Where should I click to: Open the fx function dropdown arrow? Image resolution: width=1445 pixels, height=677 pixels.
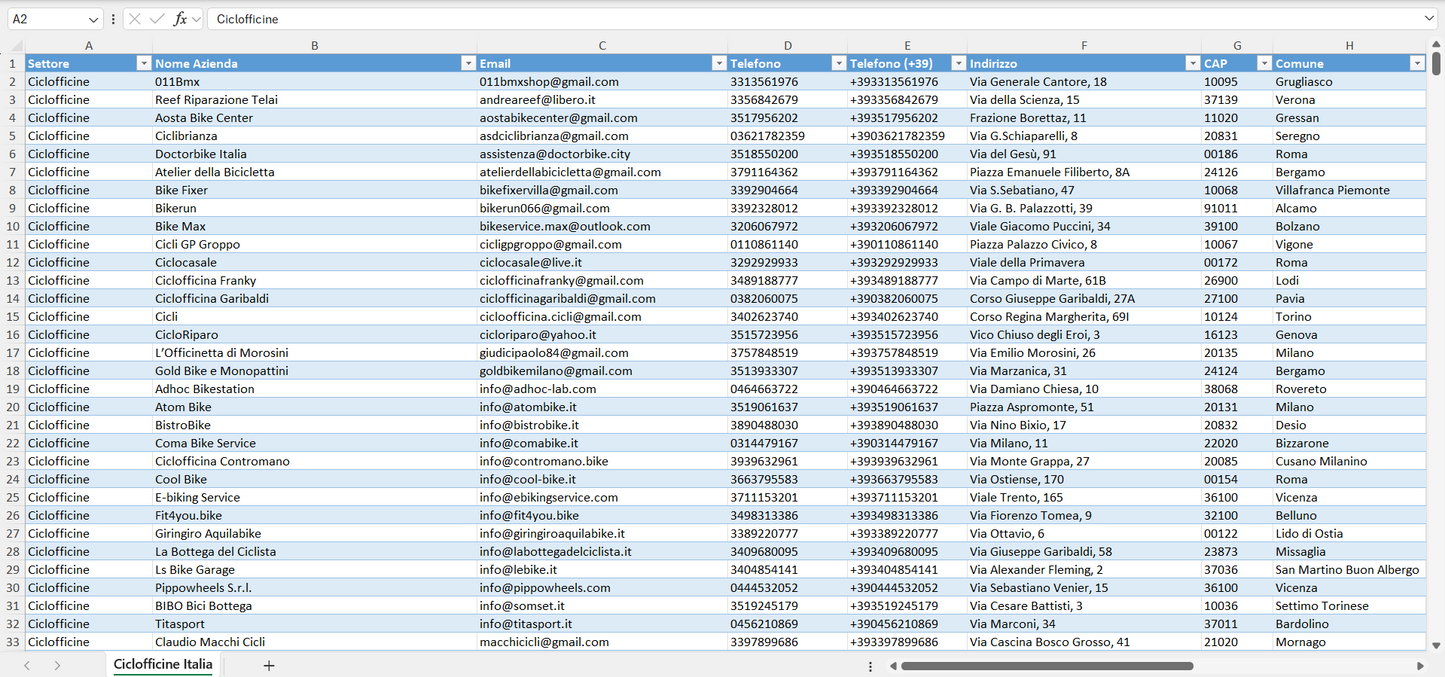pyautogui.click(x=196, y=19)
